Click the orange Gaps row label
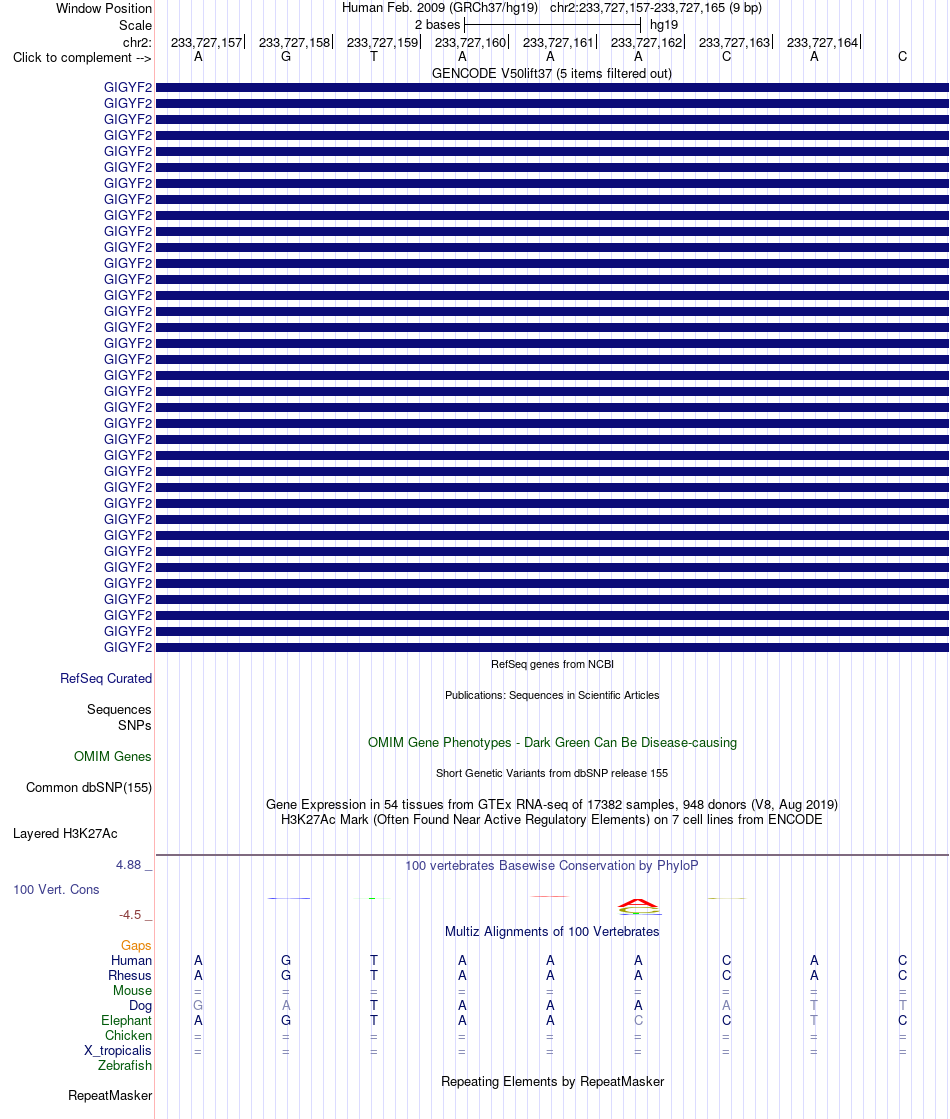The image size is (950, 1119). pos(136,946)
